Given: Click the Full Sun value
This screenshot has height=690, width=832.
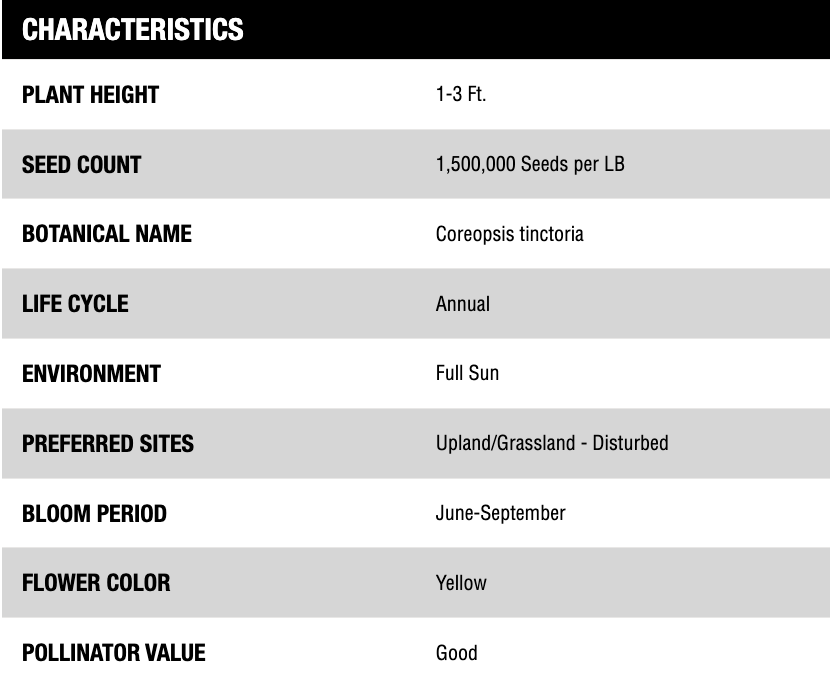Looking at the screenshot, I should click(x=467, y=374).
